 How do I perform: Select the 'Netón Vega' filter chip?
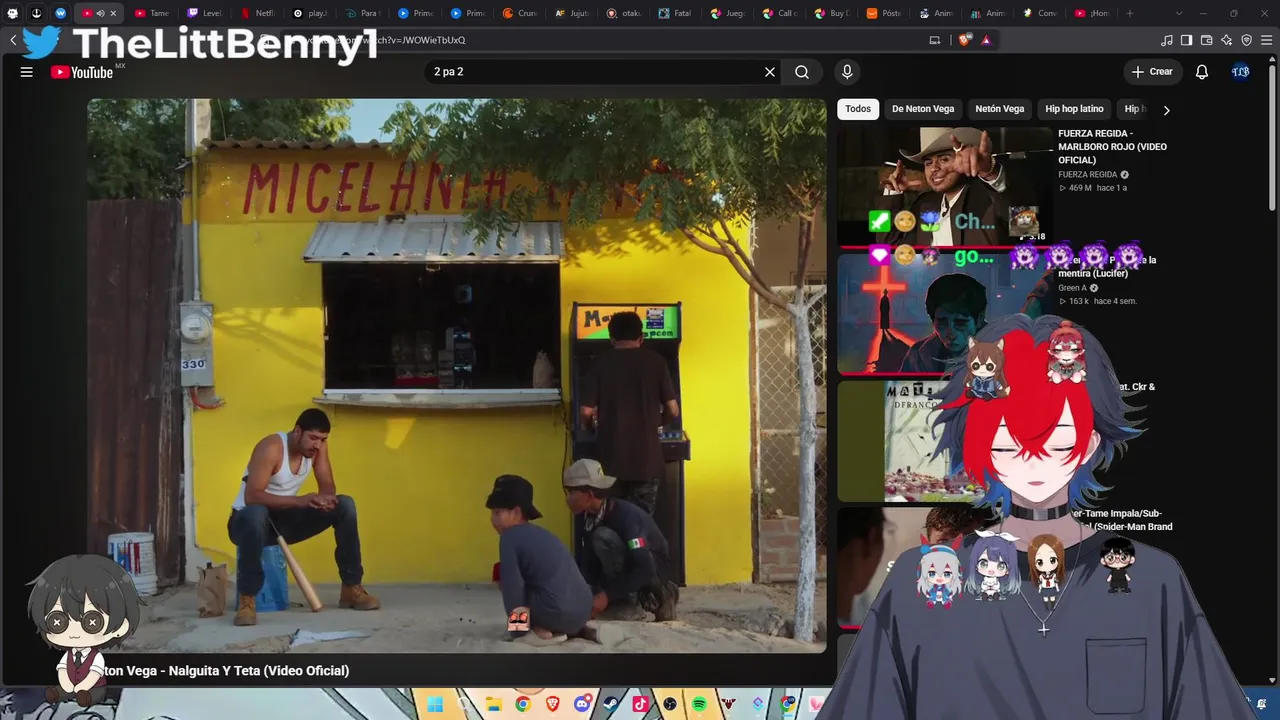(1000, 109)
